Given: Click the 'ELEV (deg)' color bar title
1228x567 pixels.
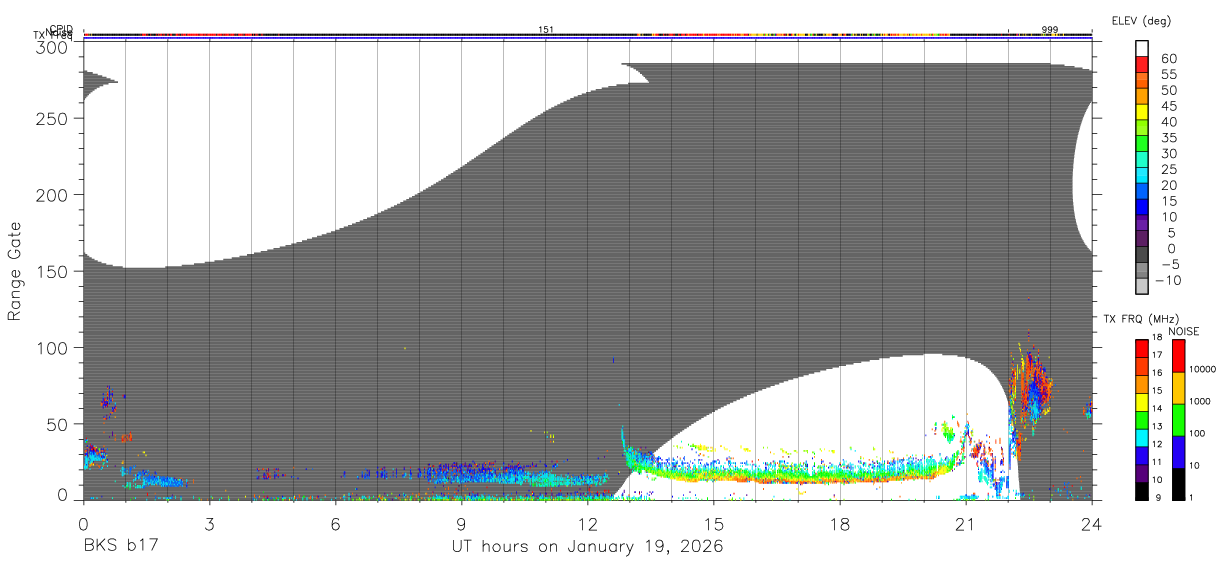Looking at the screenshot, I should click(x=1141, y=20).
